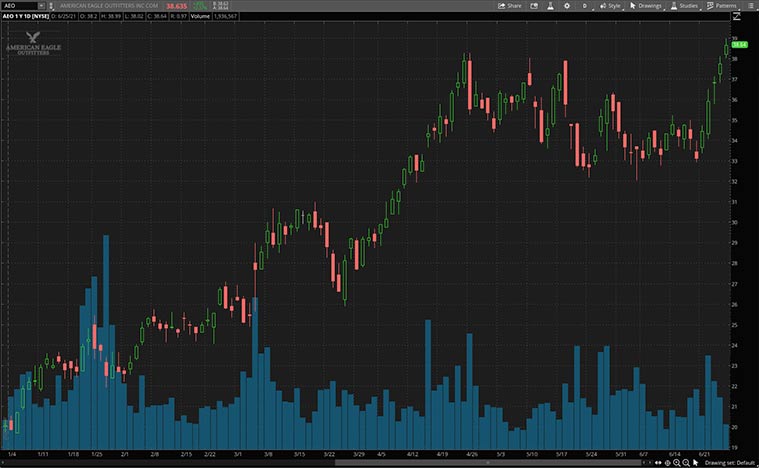Click the 'D: 6/25/21' date value
This screenshot has width=759, height=468.
pos(64,16)
